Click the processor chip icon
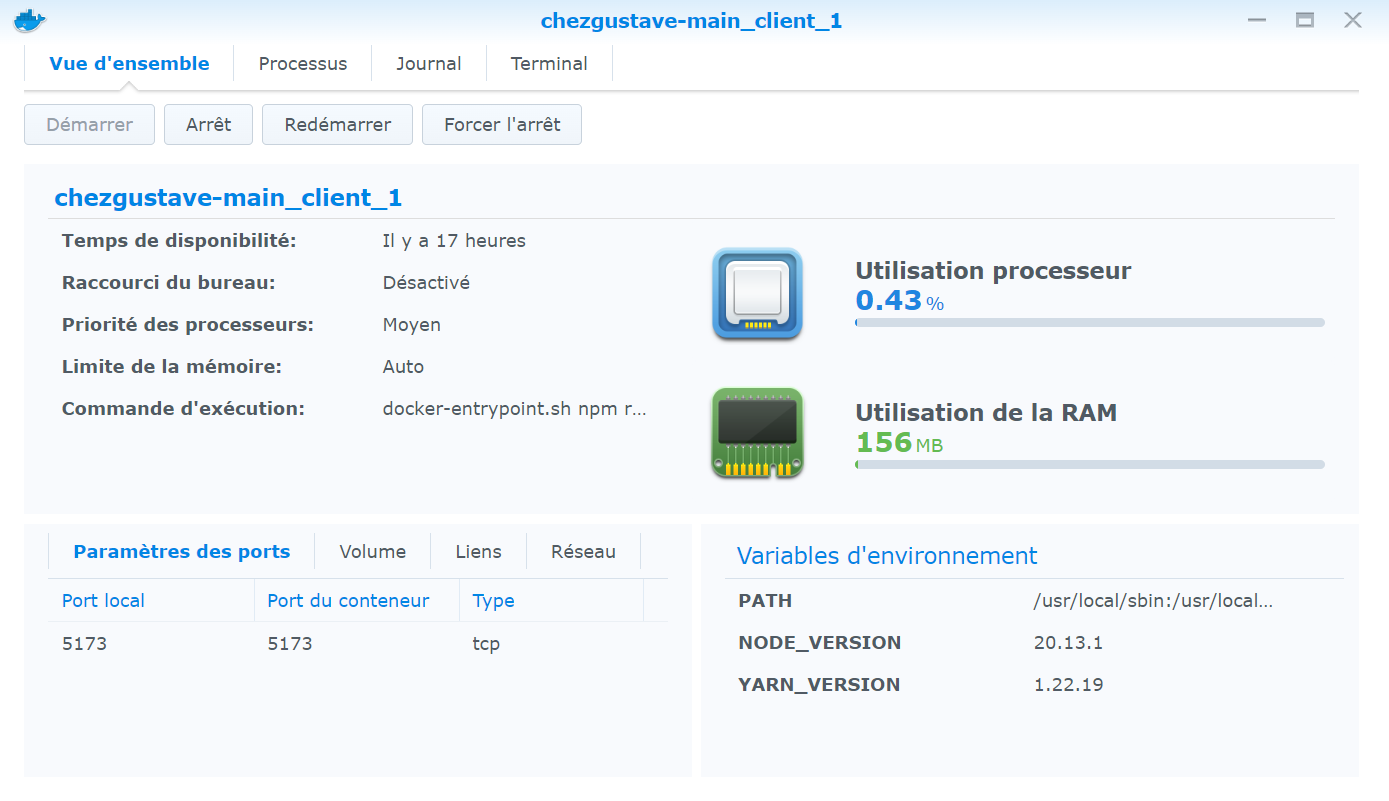1389x801 pixels. click(x=757, y=294)
